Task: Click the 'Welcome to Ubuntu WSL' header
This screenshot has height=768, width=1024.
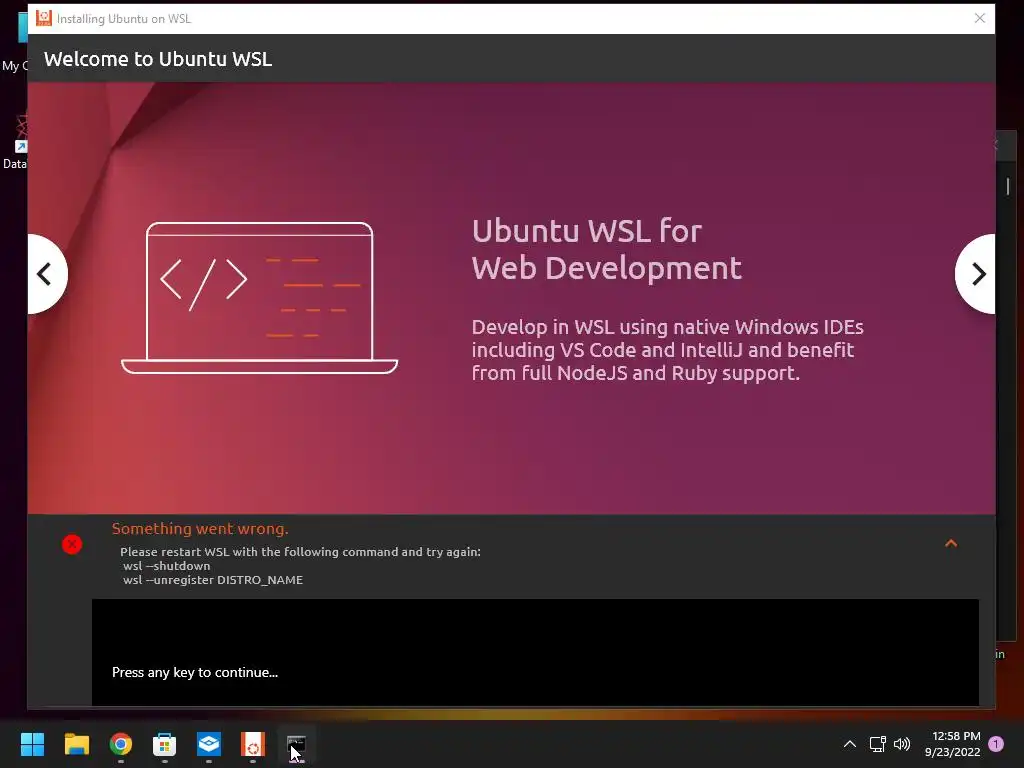Action: point(158,59)
